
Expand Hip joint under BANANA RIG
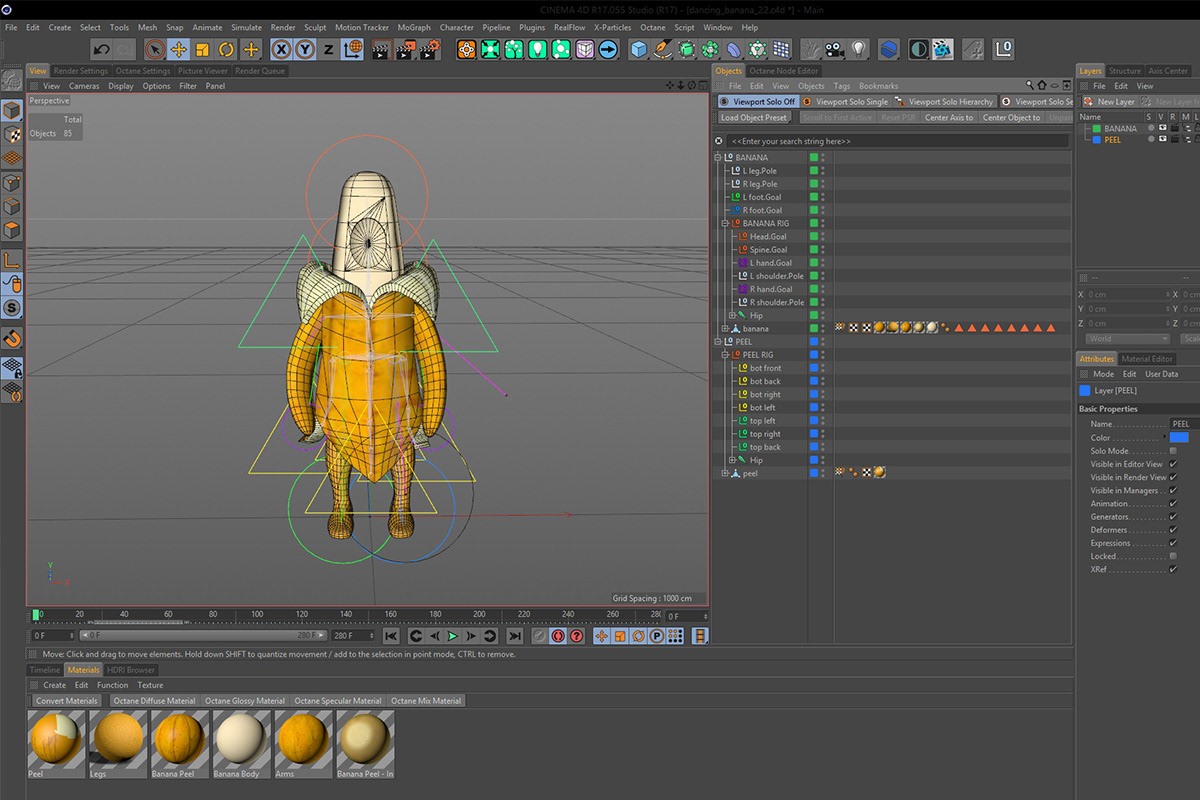[x=732, y=316]
